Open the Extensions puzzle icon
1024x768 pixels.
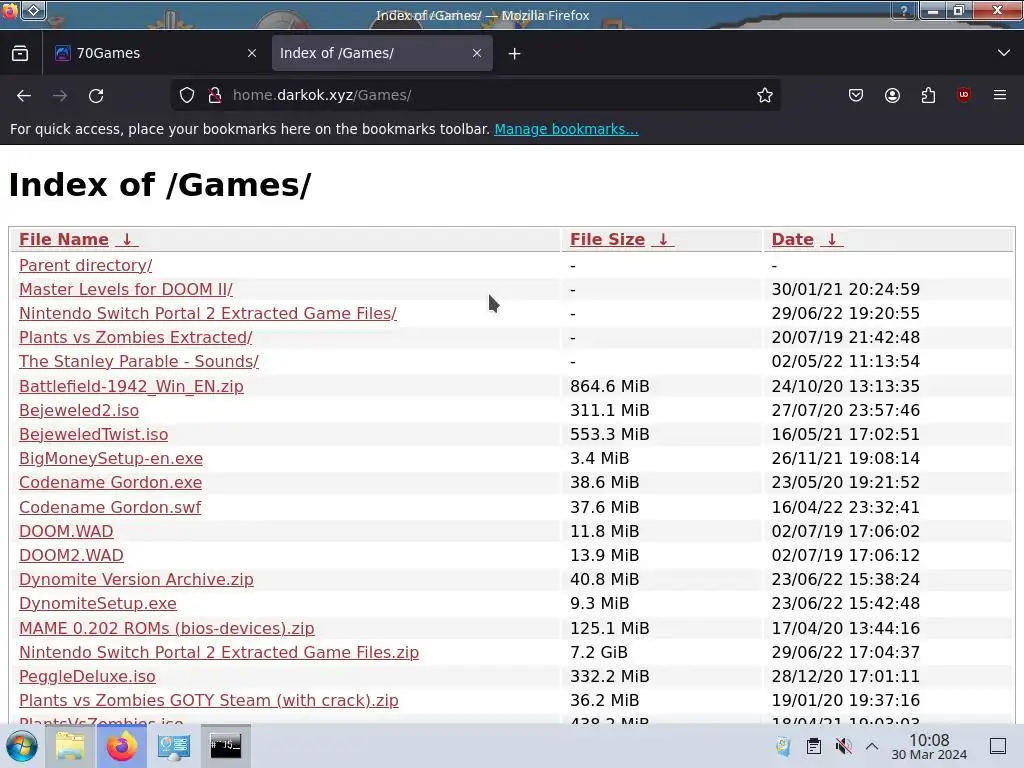pyautogui.click(x=928, y=95)
